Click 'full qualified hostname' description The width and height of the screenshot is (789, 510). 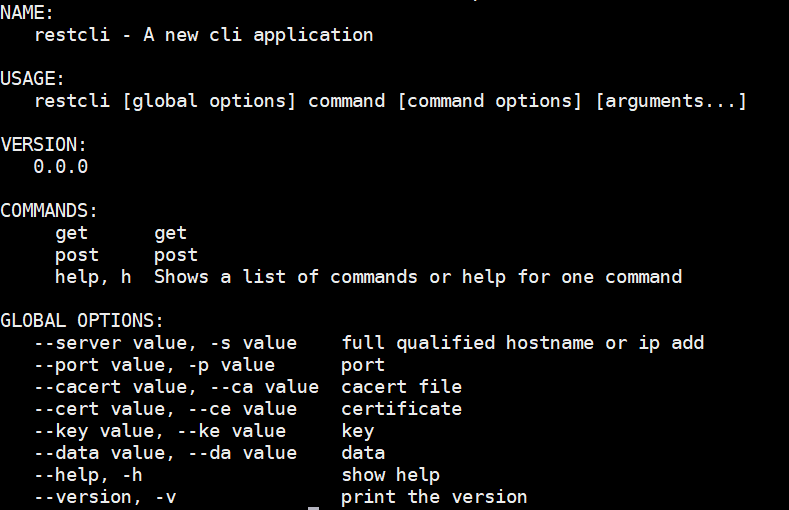tap(468, 343)
